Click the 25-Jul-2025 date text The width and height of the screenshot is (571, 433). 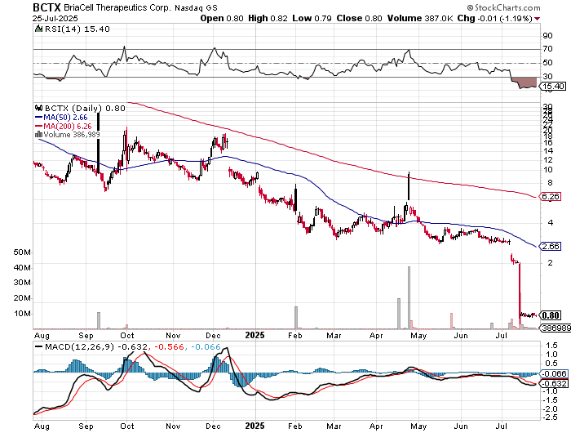55,18
